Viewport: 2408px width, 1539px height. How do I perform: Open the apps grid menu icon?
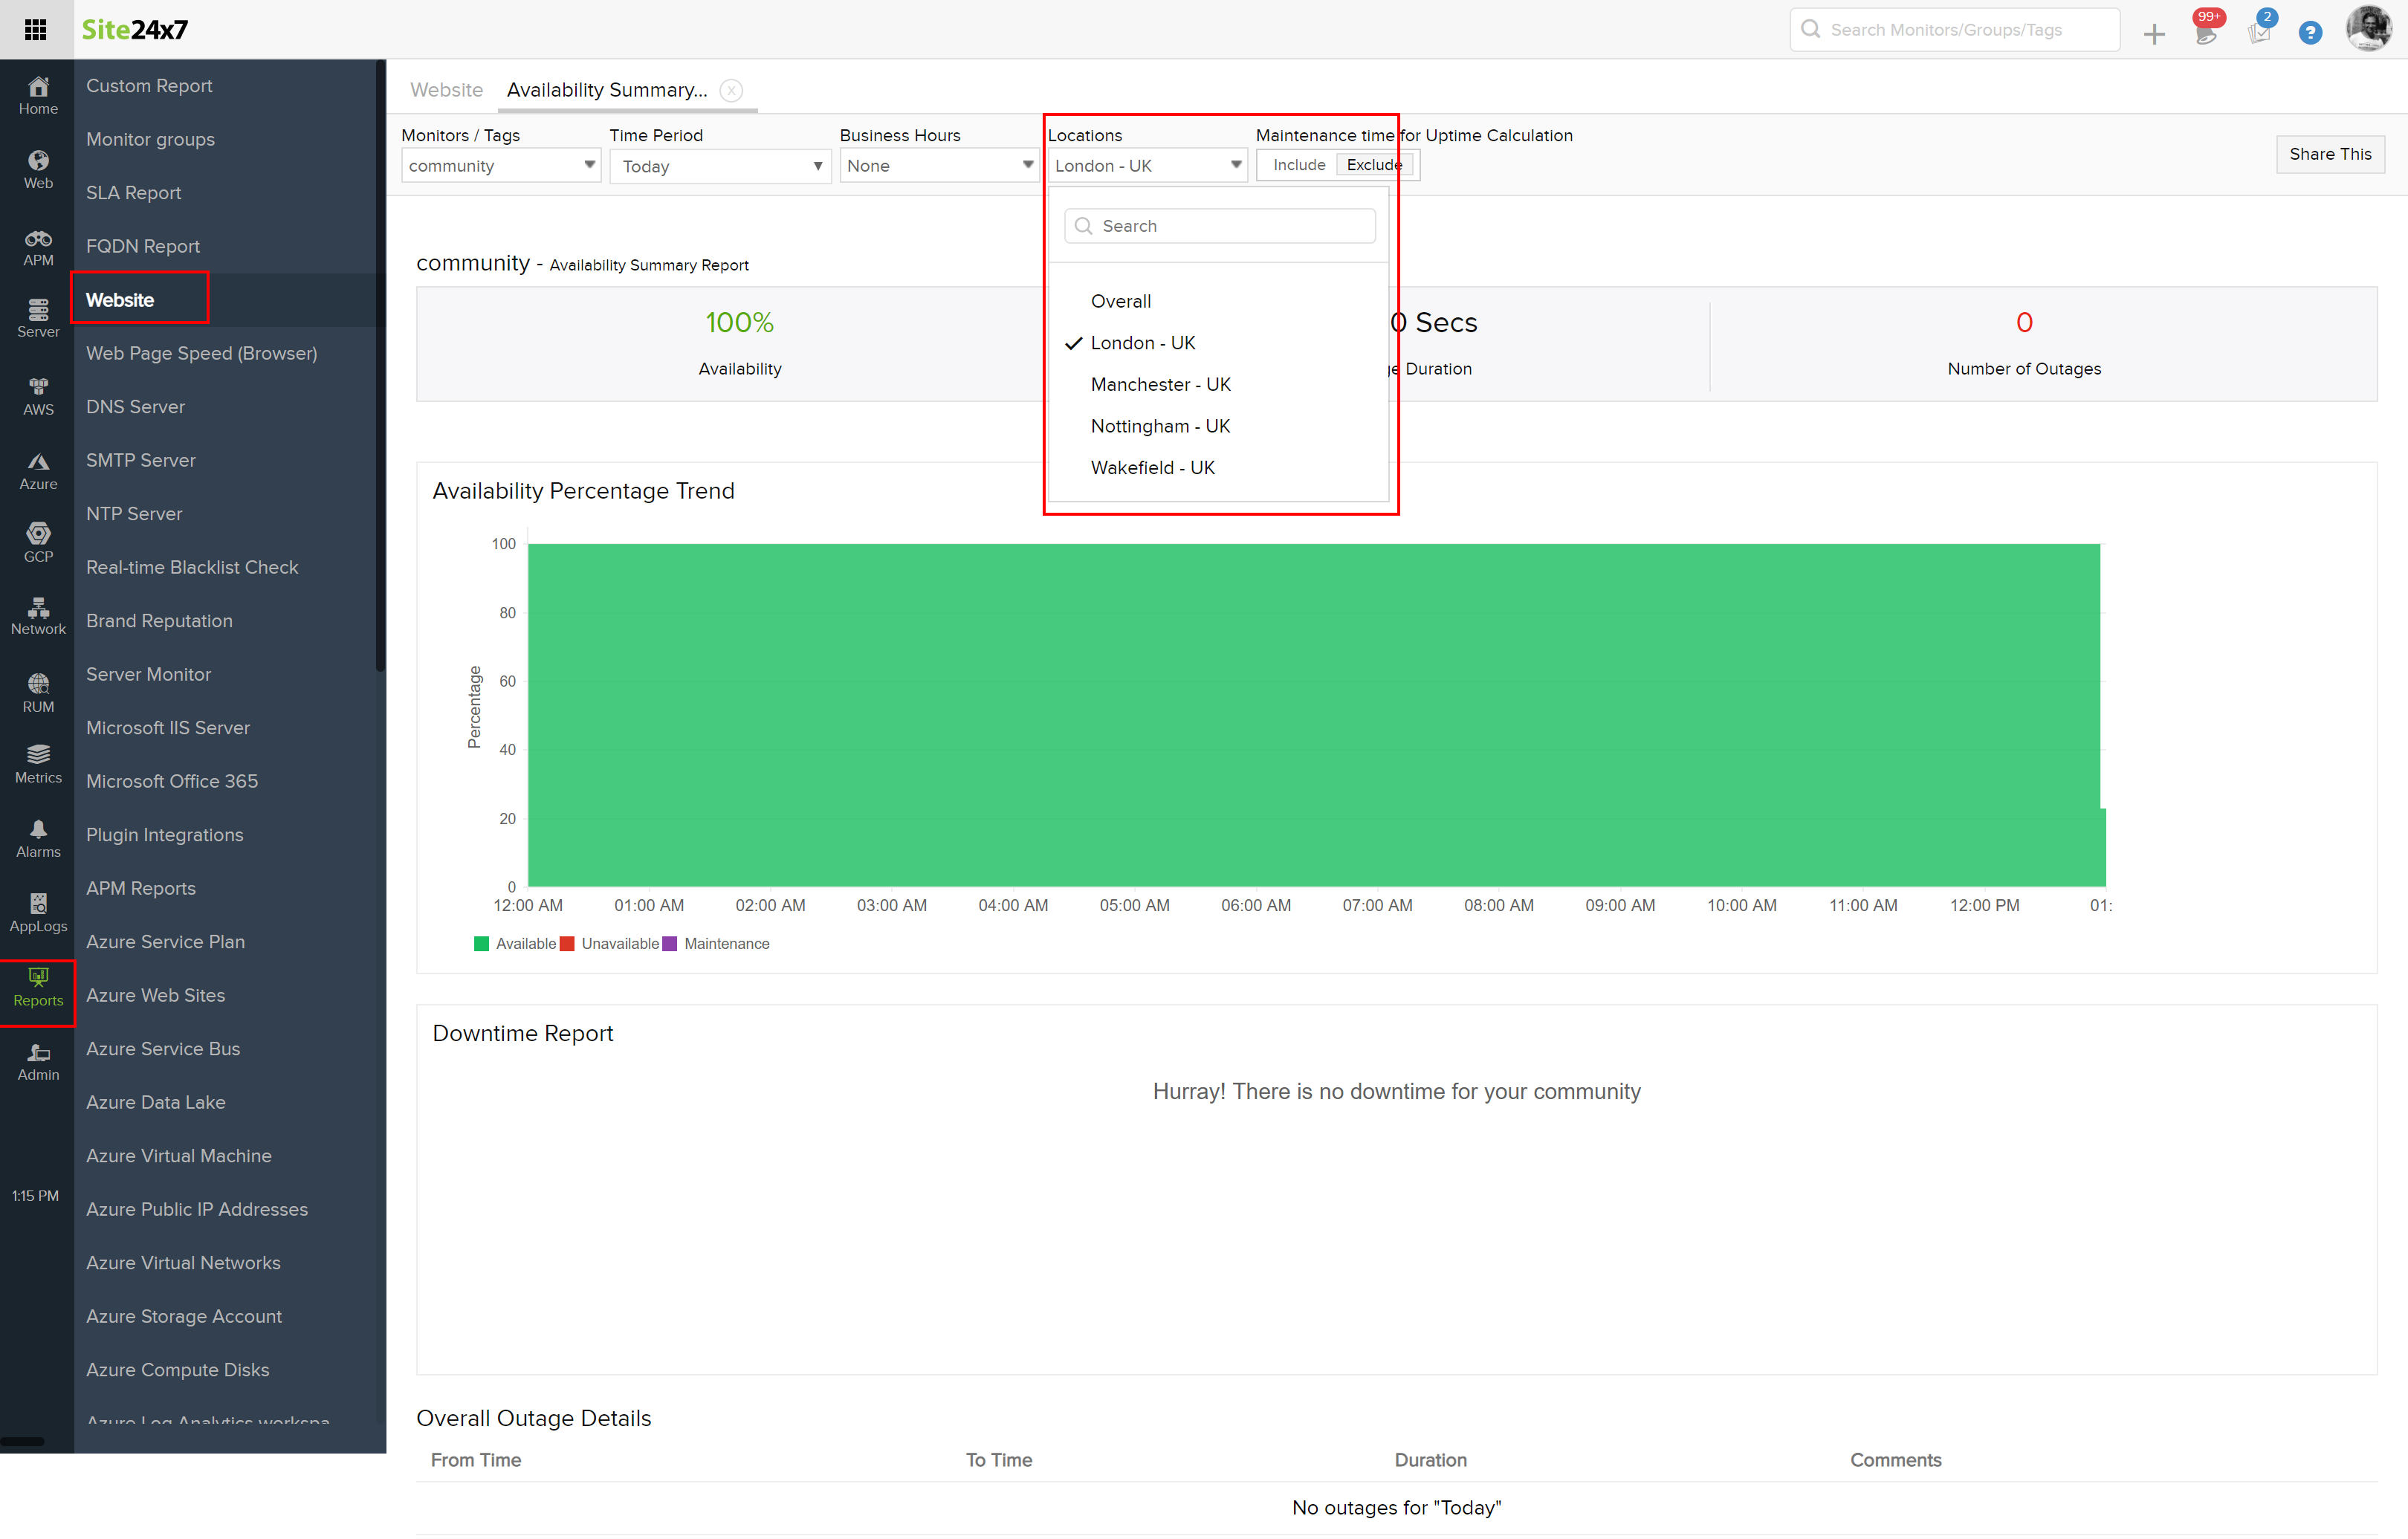(x=36, y=29)
